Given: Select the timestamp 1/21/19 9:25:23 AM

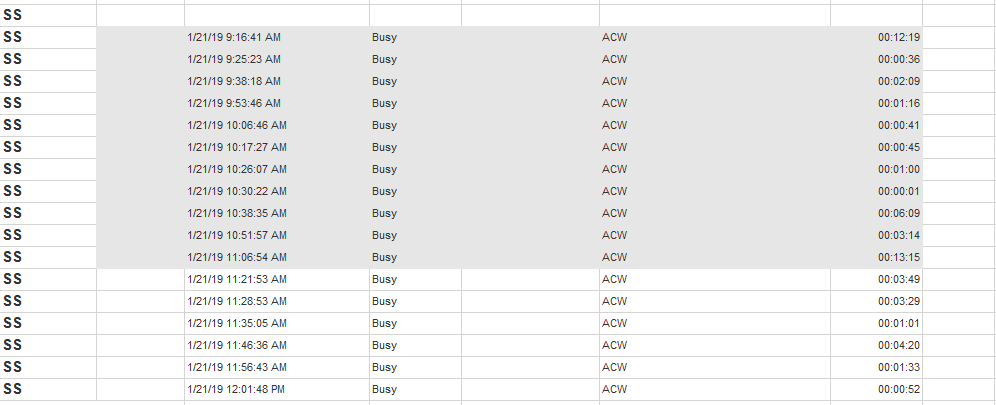Looking at the screenshot, I should (x=234, y=59).
